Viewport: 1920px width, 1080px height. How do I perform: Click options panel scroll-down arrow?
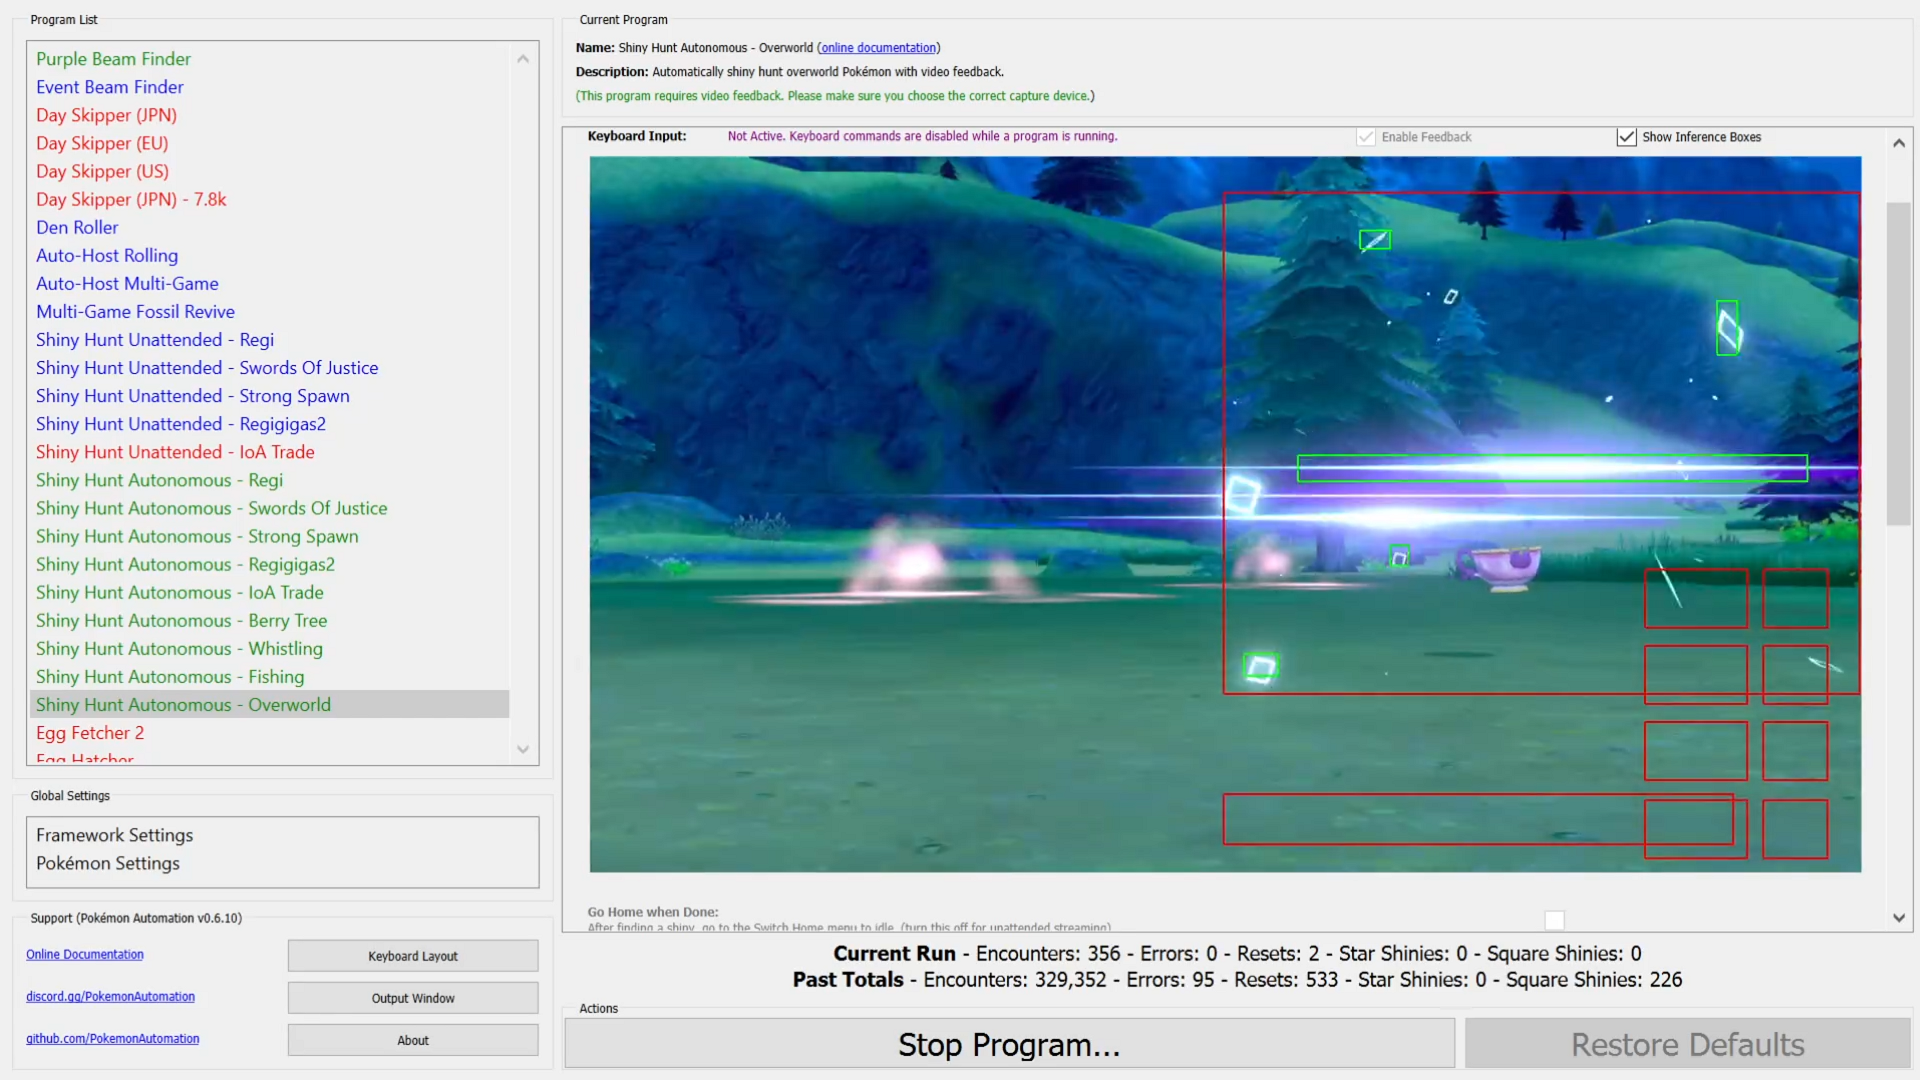coord(1898,918)
